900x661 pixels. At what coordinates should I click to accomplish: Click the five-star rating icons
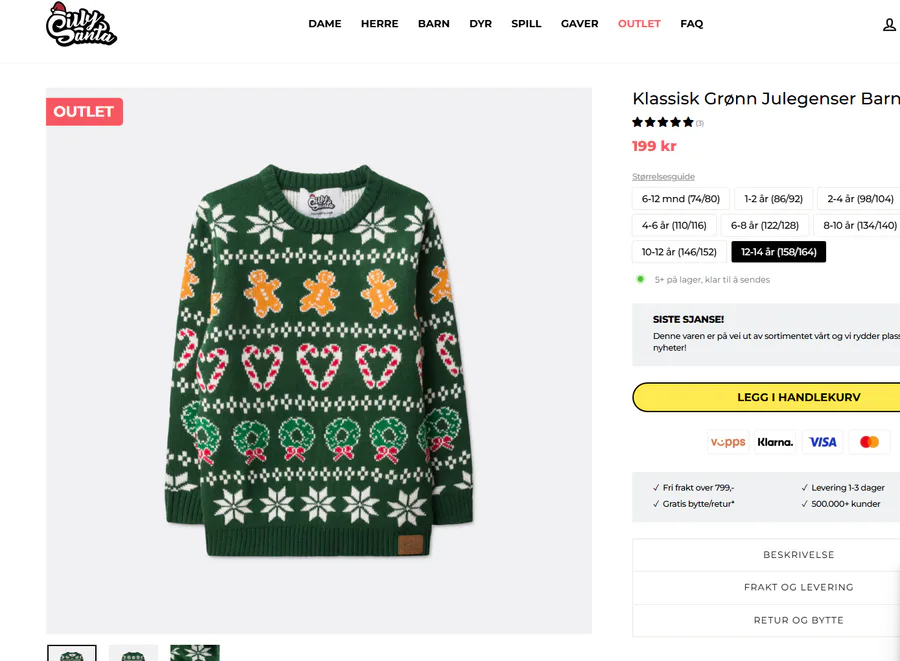(x=662, y=123)
